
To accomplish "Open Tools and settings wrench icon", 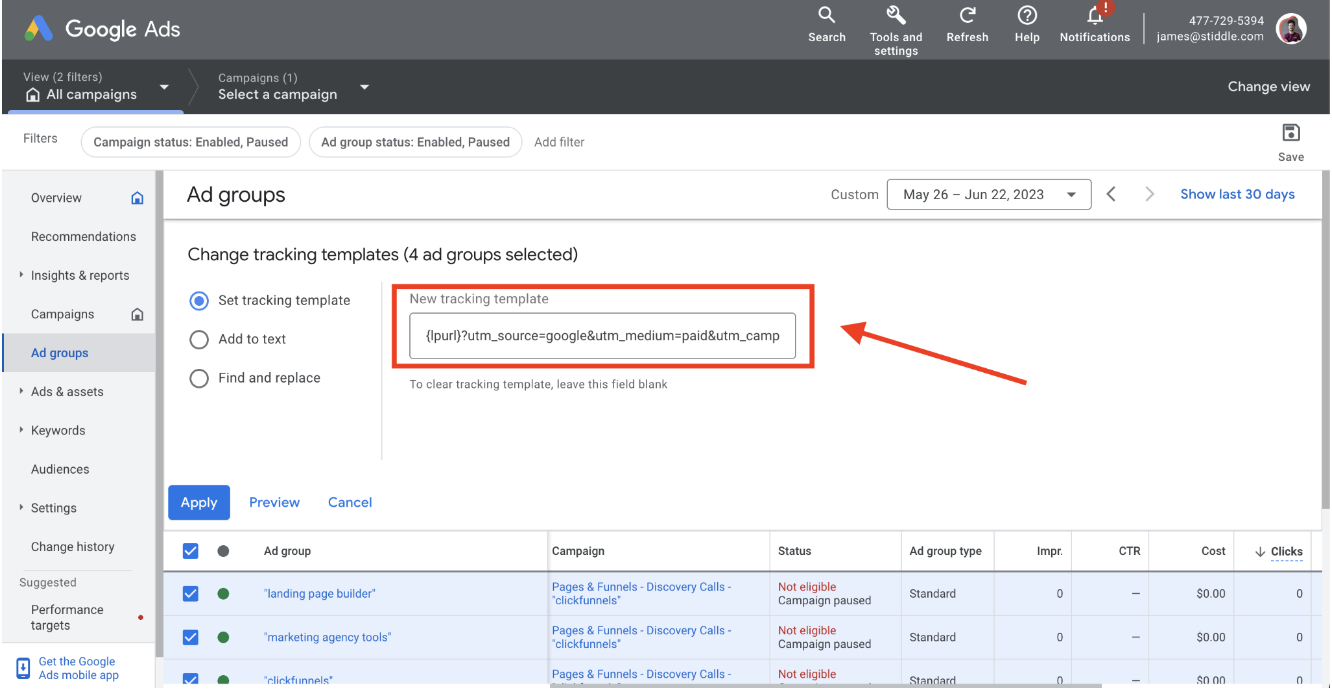I will point(896,15).
